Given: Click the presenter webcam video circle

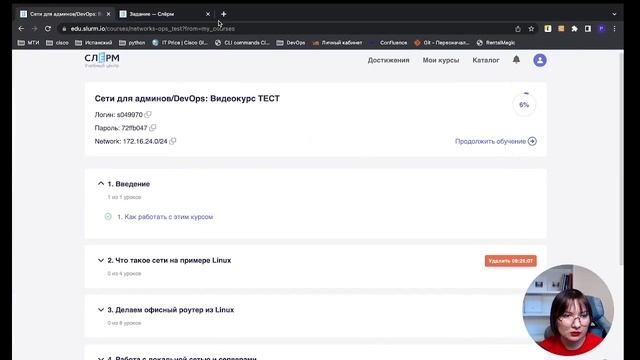Looking at the screenshot, I should coord(568,310).
